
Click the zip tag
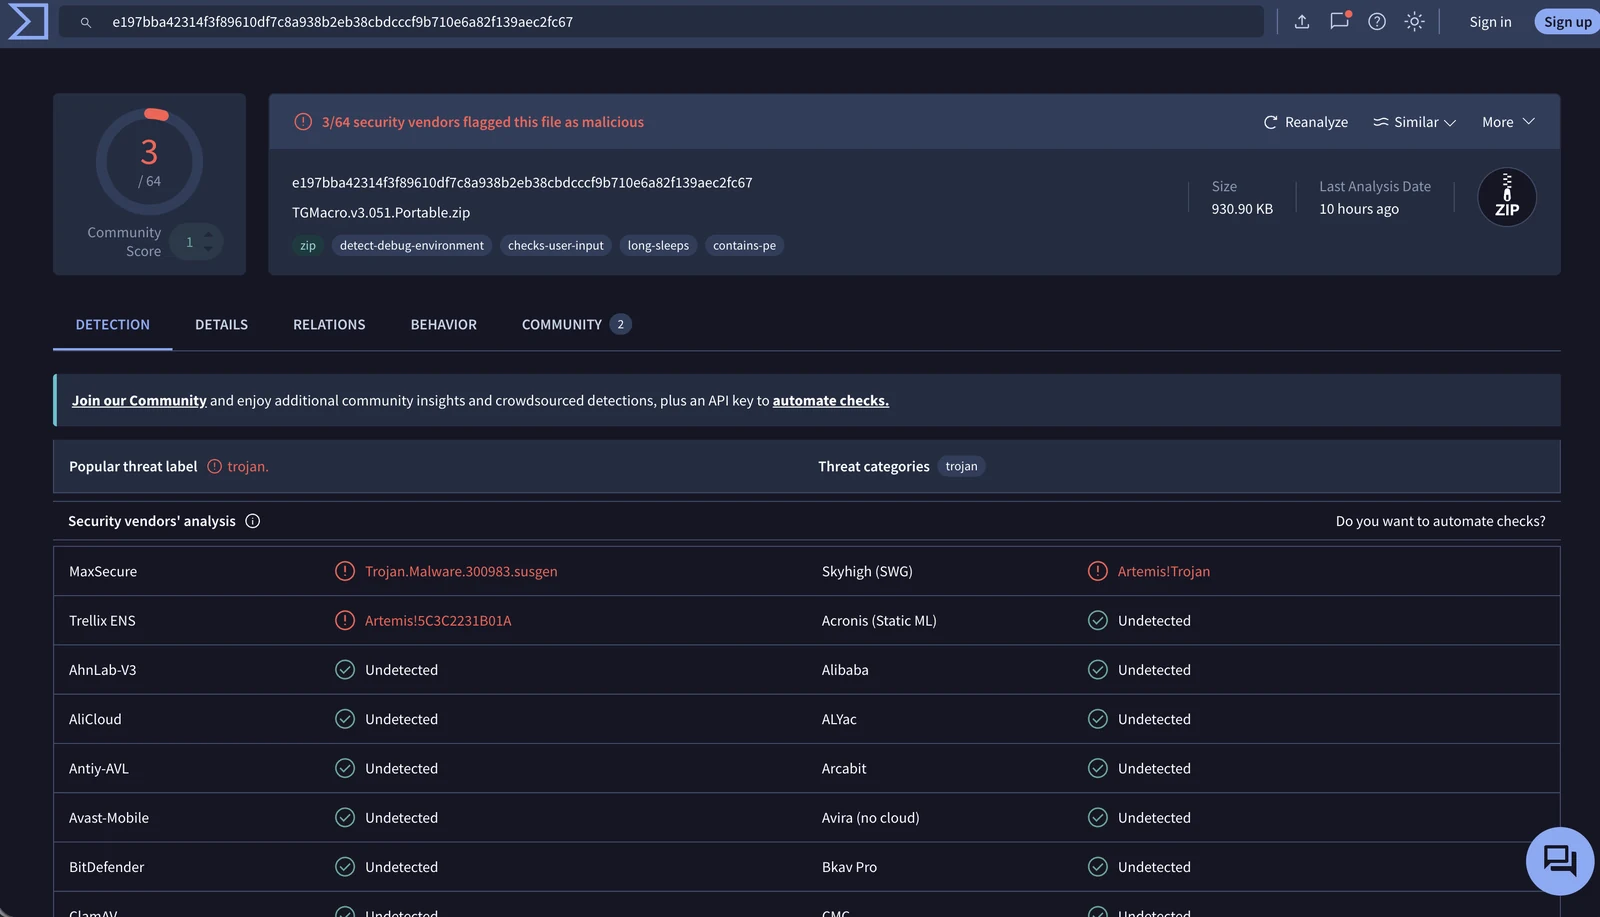308,246
